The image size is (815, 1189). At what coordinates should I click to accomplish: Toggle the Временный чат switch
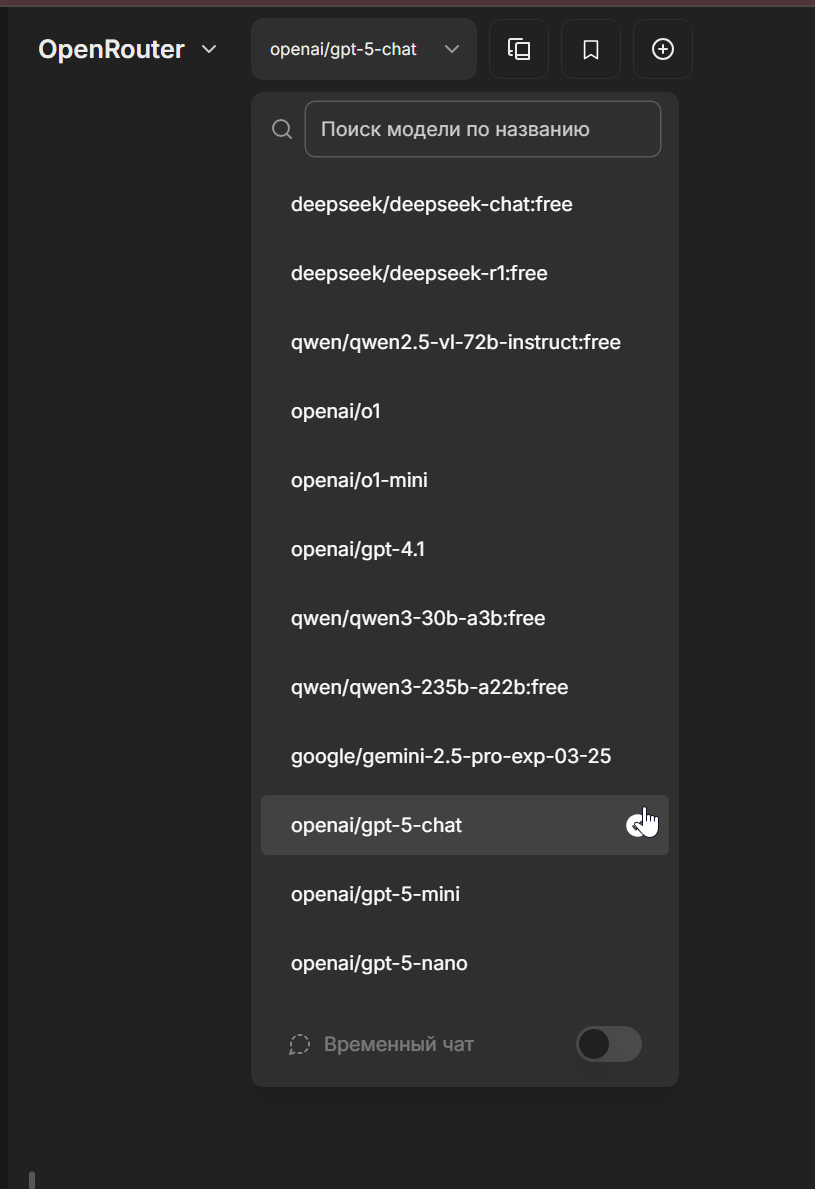(609, 1044)
